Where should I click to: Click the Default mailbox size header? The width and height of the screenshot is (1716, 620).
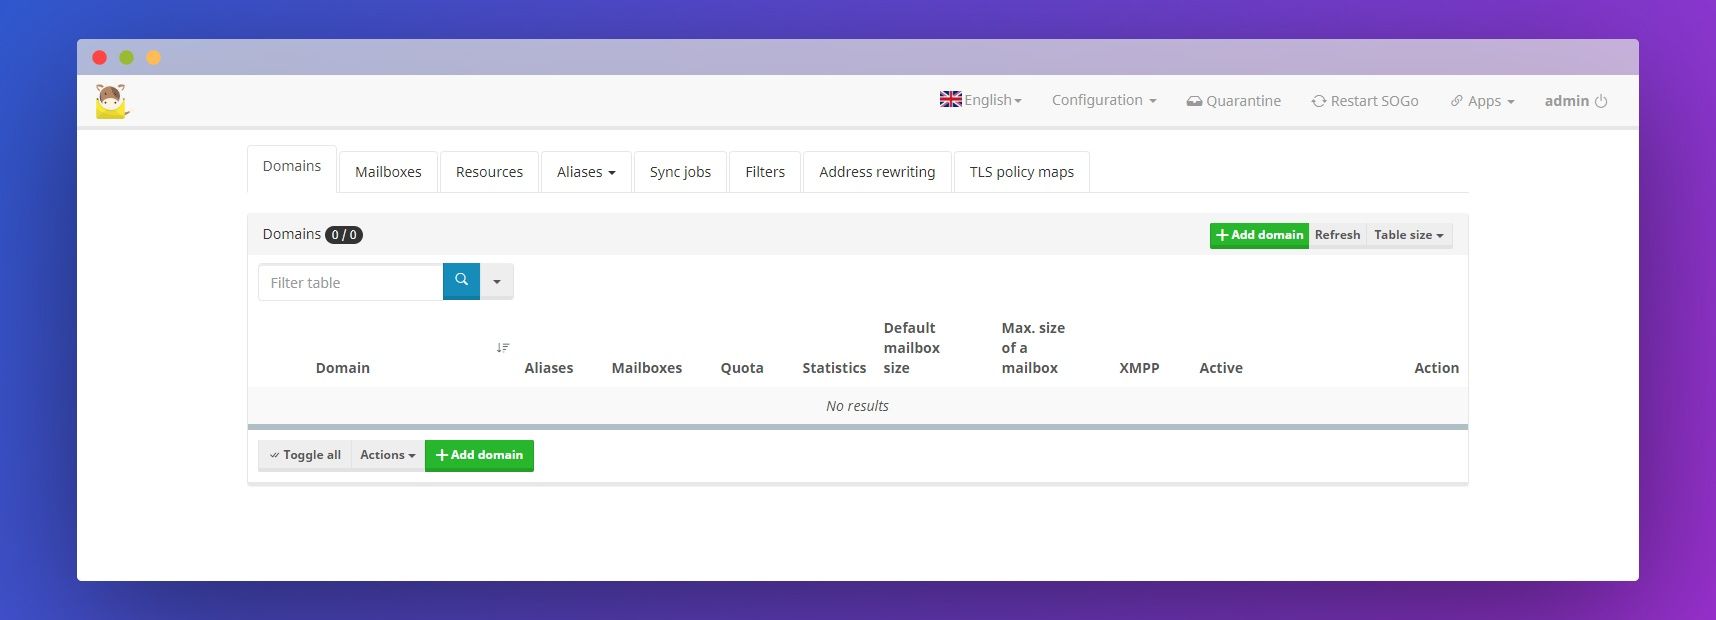point(912,348)
